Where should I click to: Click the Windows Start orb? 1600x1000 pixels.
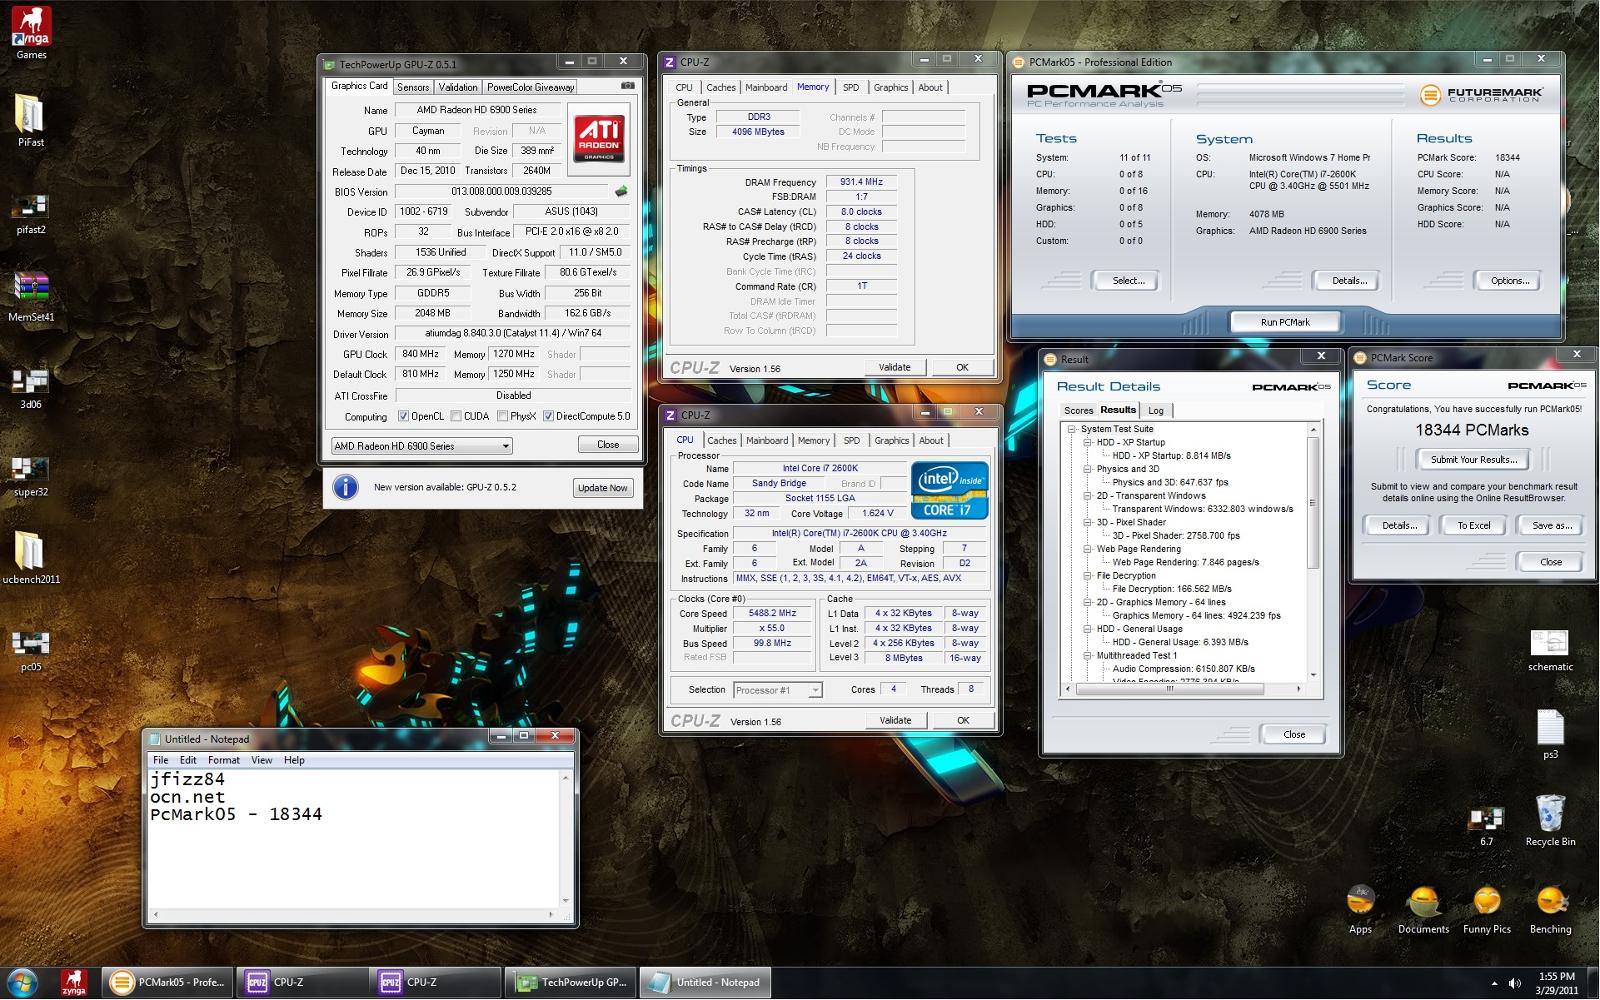tap(22, 982)
